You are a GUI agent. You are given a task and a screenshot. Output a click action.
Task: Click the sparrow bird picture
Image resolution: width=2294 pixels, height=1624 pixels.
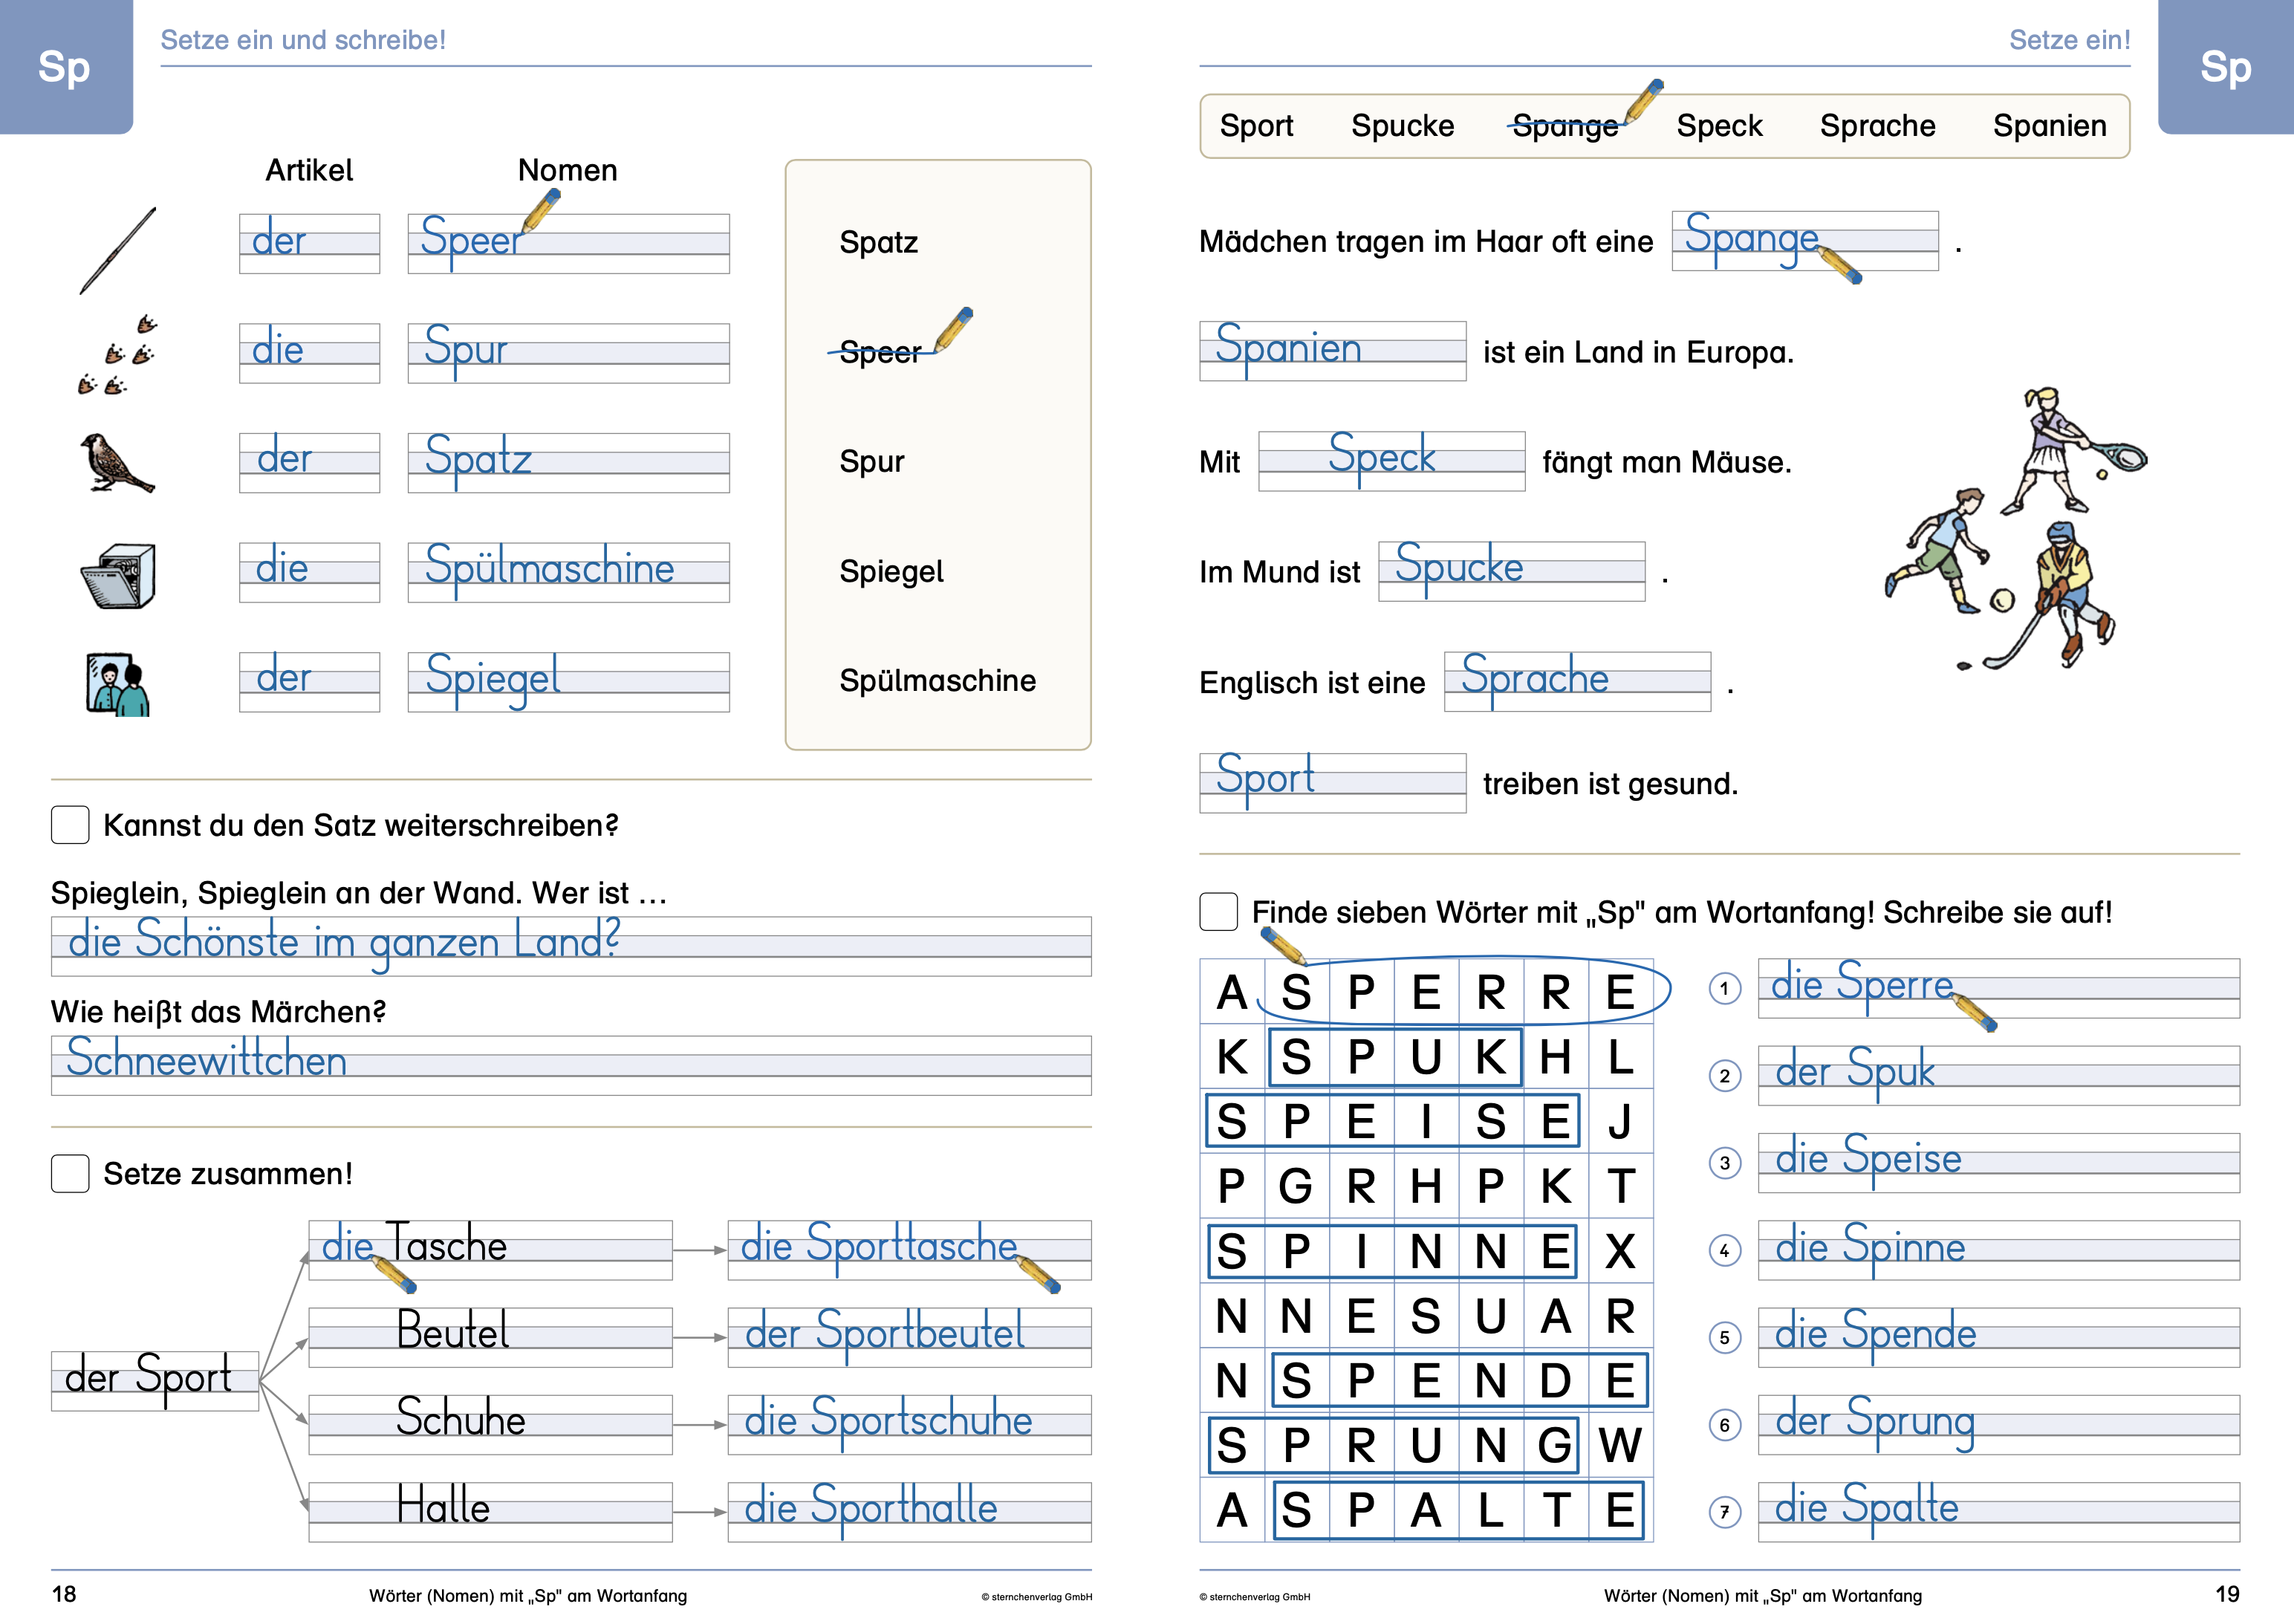117,463
